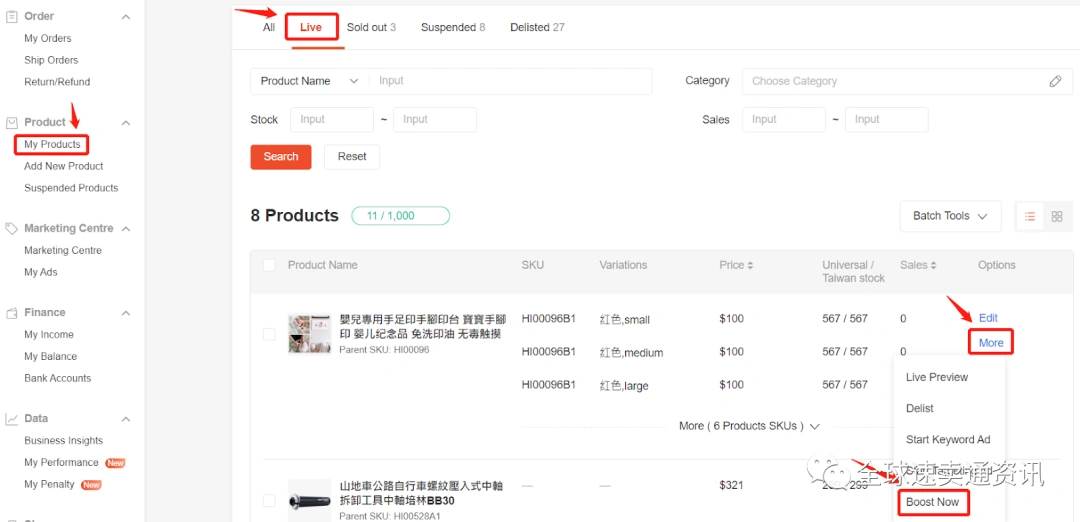Tick checkbox for baby handprint product
This screenshot has height=522, width=1080.
coord(269,334)
